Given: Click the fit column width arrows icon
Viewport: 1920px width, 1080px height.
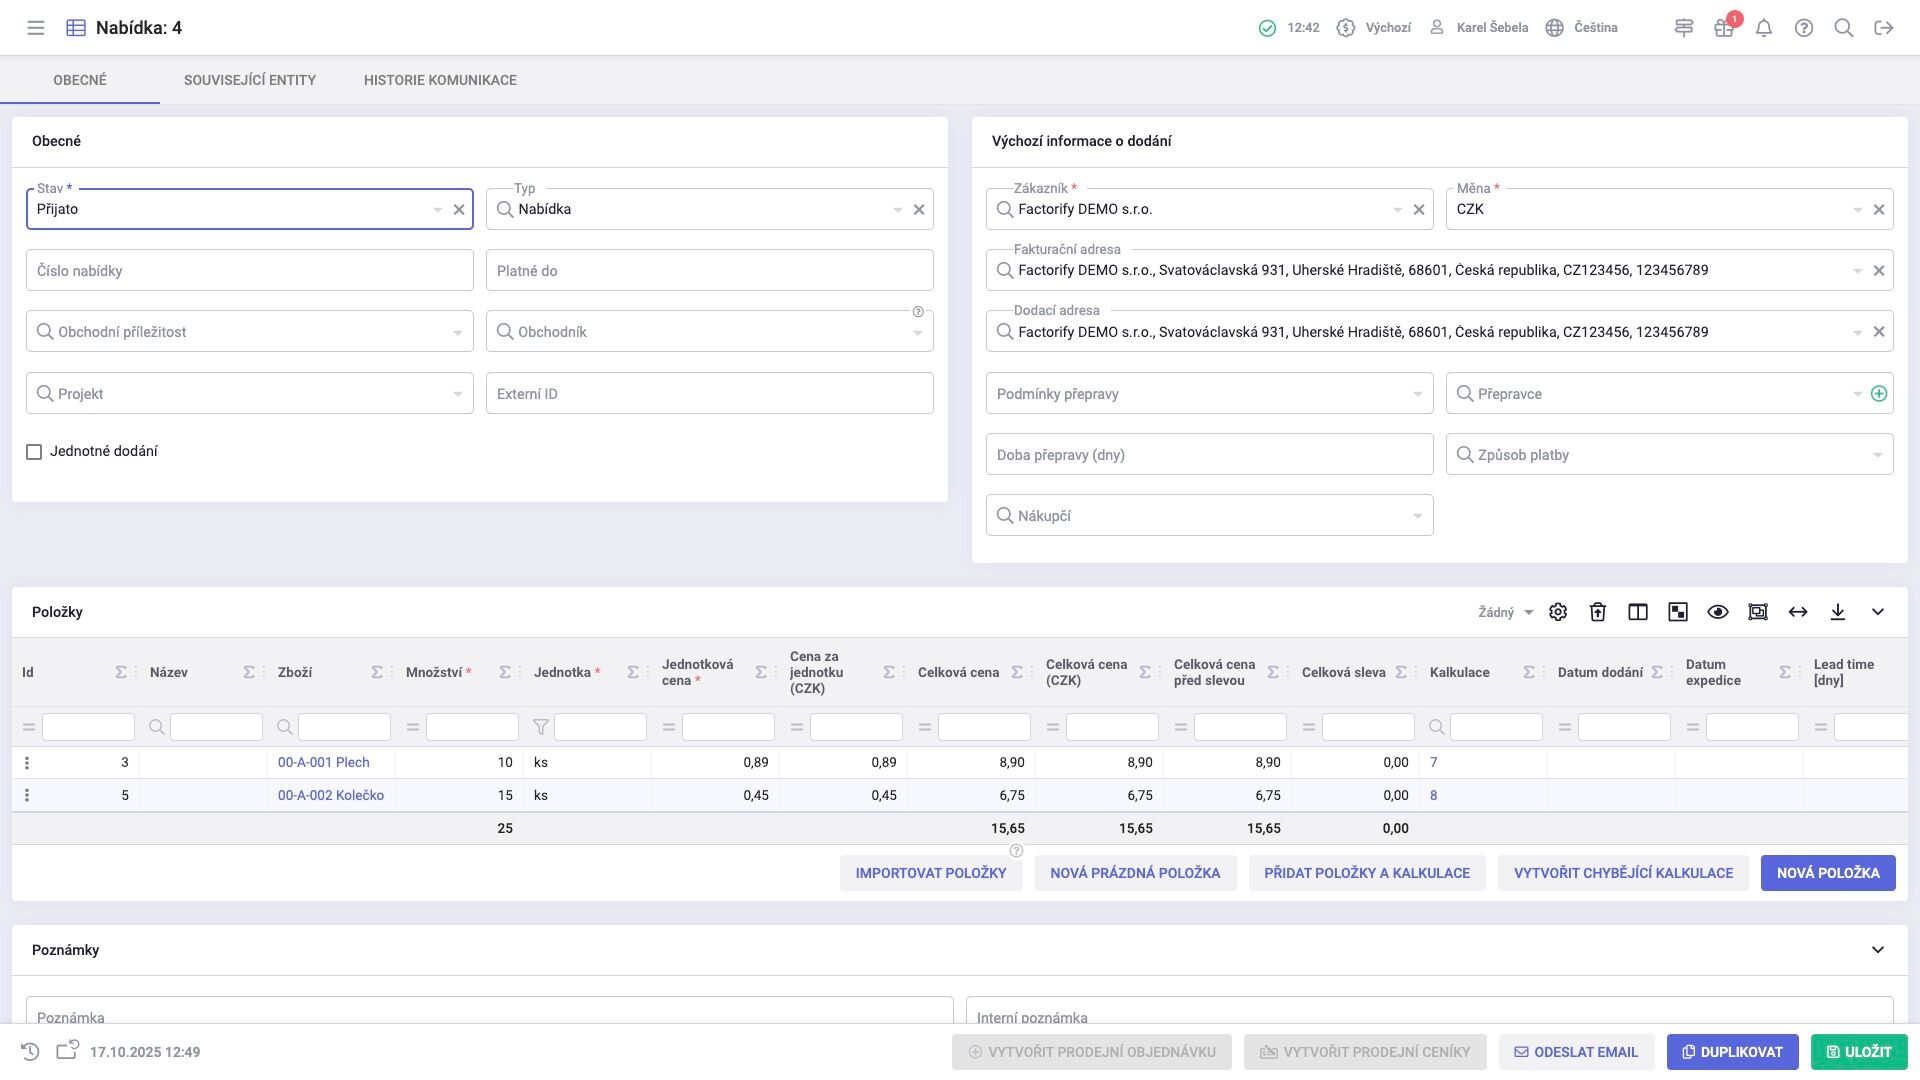Looking at the screenshot, I should point(1798,612).
